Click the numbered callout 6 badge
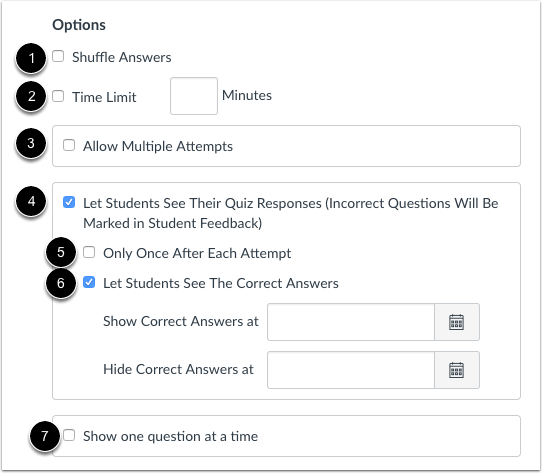The width and height of the screenshot is (542, 473). click(61, 283)
